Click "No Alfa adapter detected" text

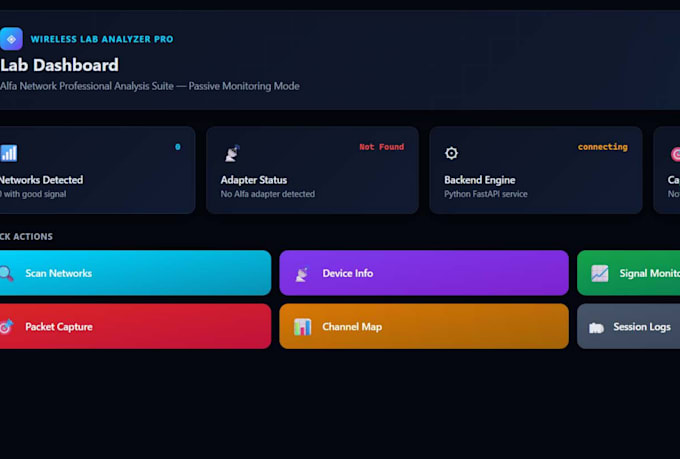[268, 194]
